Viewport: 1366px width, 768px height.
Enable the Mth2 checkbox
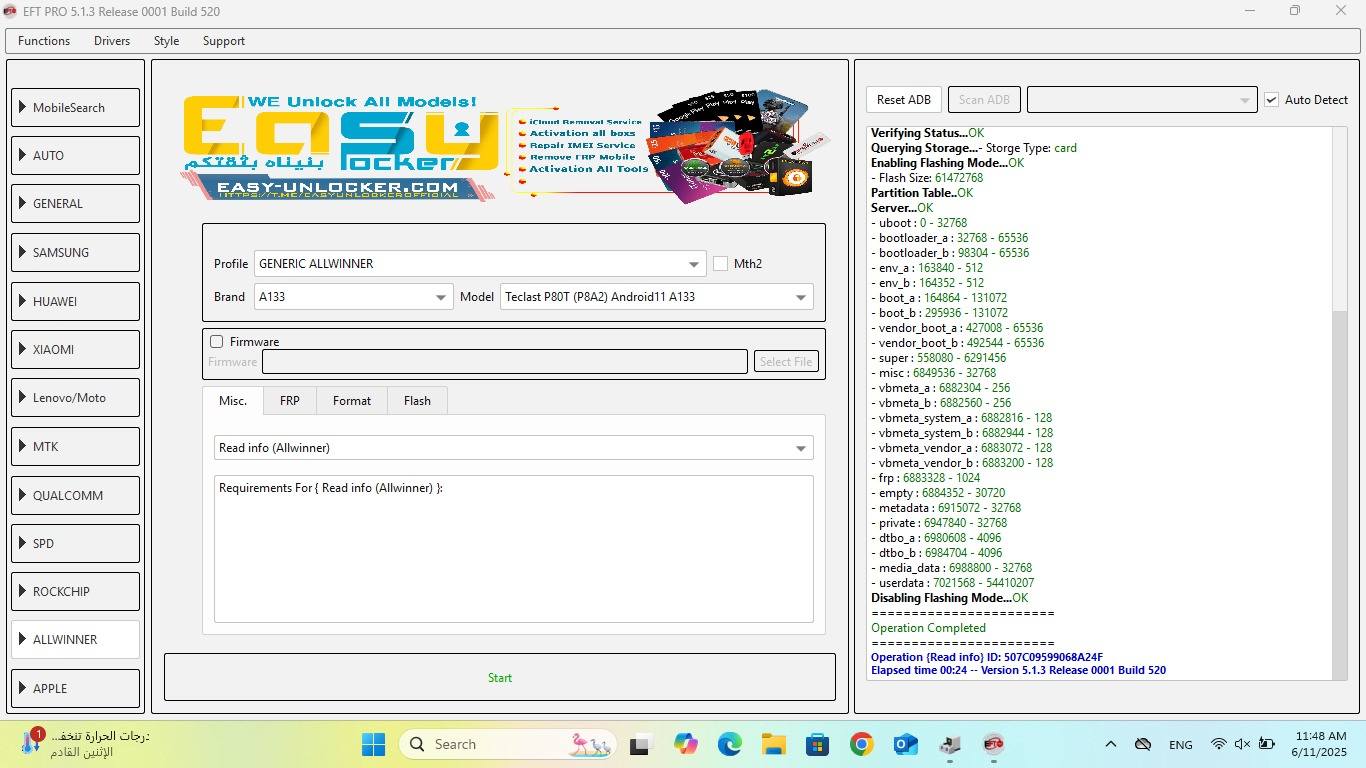(x=720, y=263)
